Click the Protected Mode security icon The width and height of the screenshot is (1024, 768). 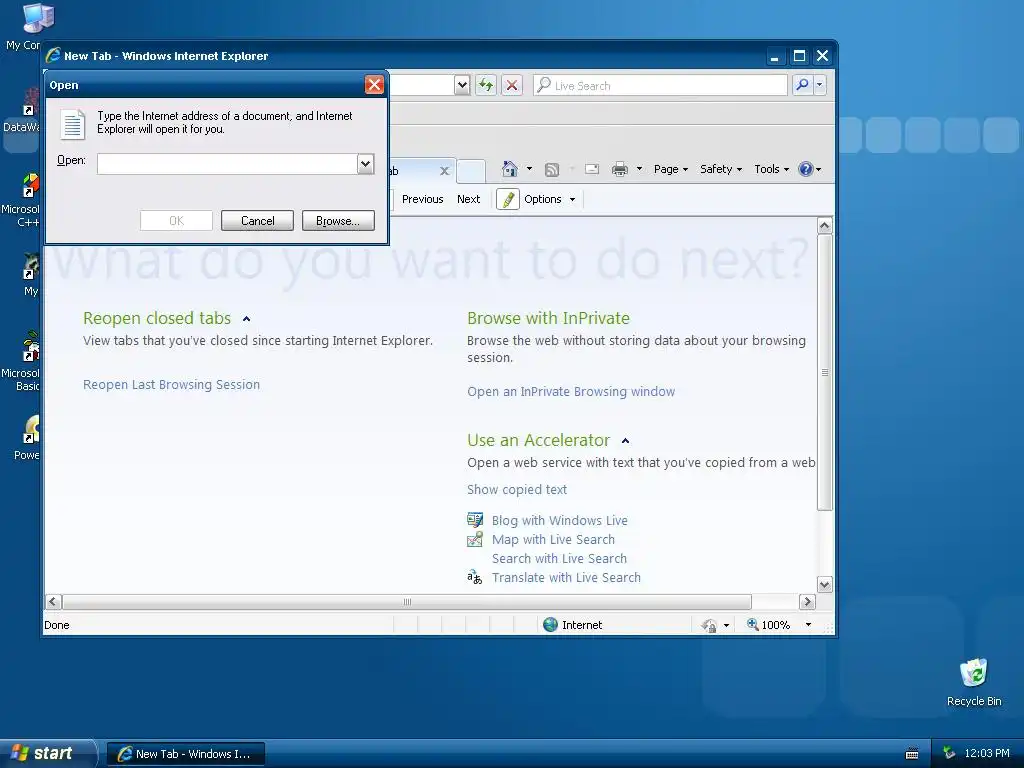(709, 626)
